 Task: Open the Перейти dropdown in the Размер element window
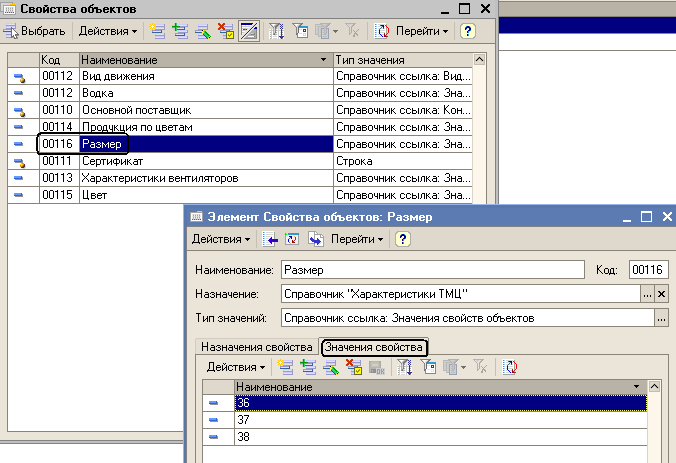[359, 239]
